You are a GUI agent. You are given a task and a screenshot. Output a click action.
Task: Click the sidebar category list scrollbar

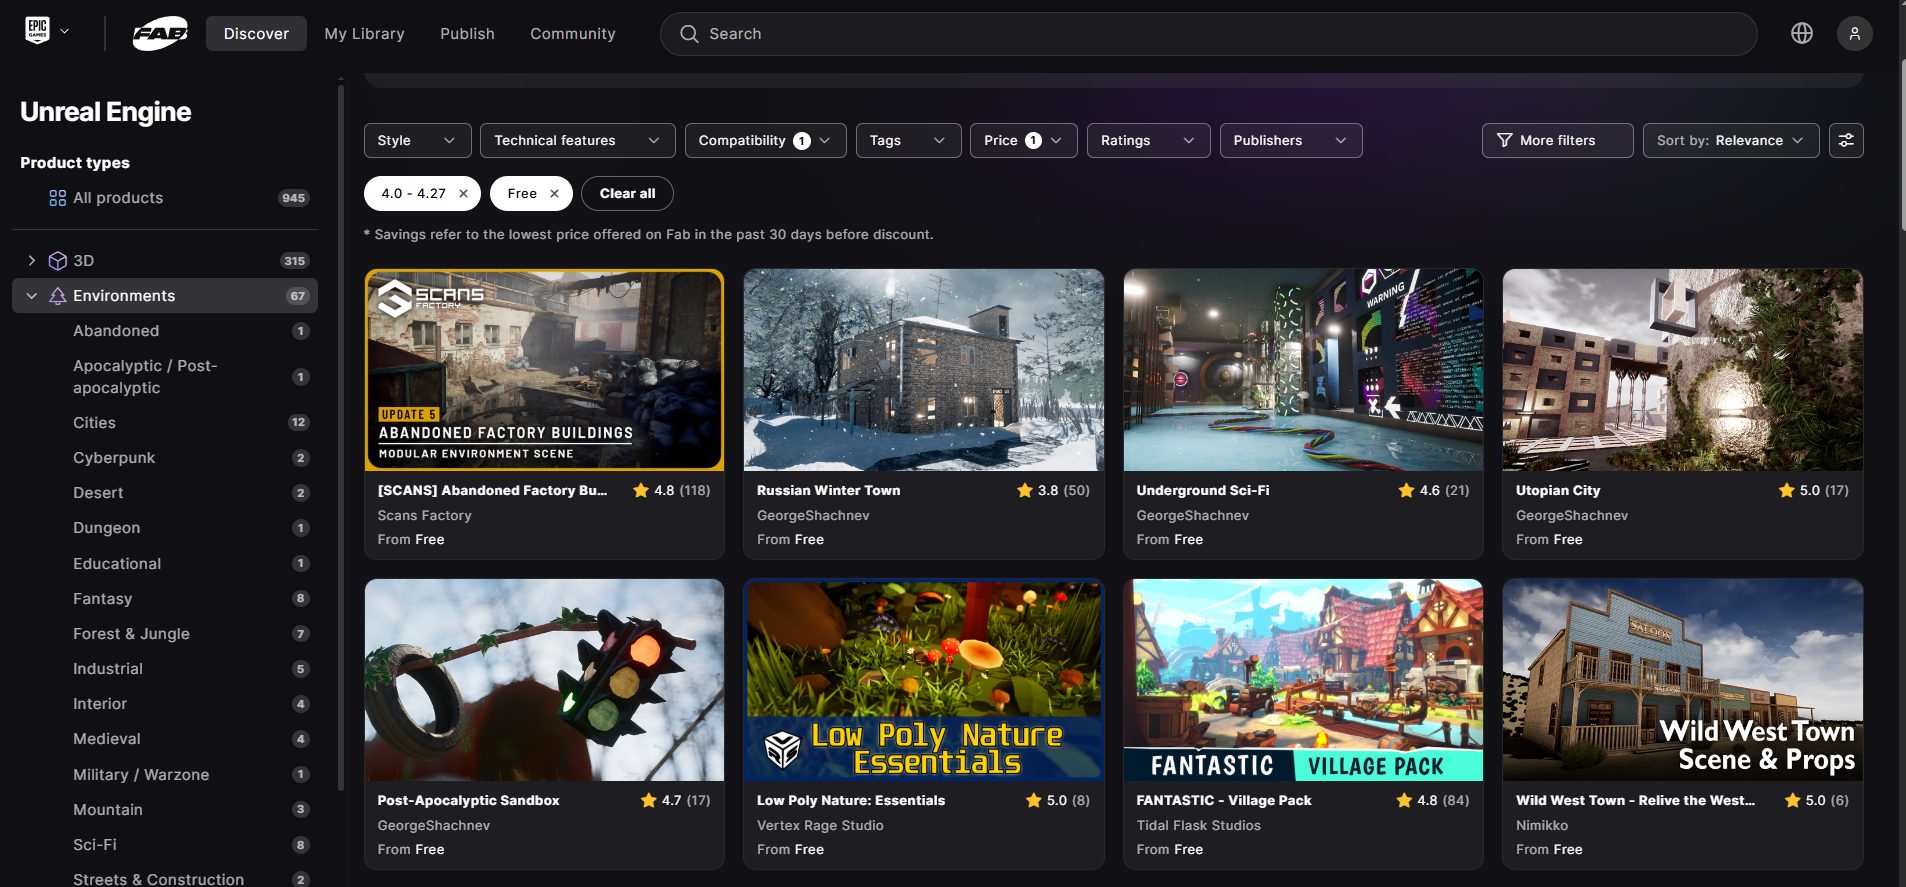point(341,437)
